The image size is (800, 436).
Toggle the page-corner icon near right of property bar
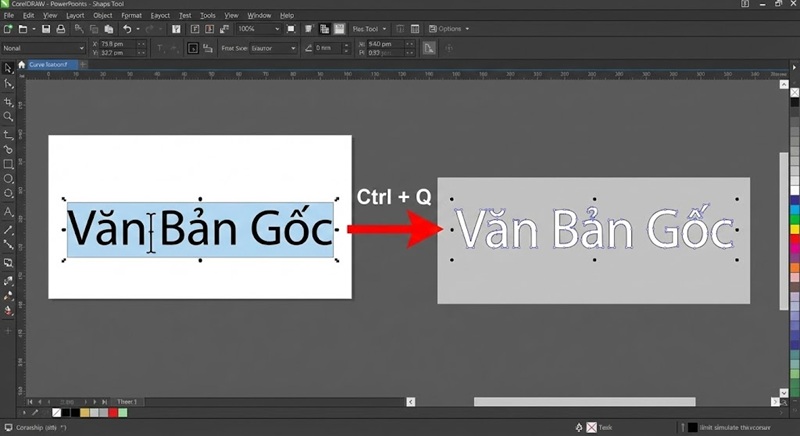pyautogui.click(x=429, y=48)
